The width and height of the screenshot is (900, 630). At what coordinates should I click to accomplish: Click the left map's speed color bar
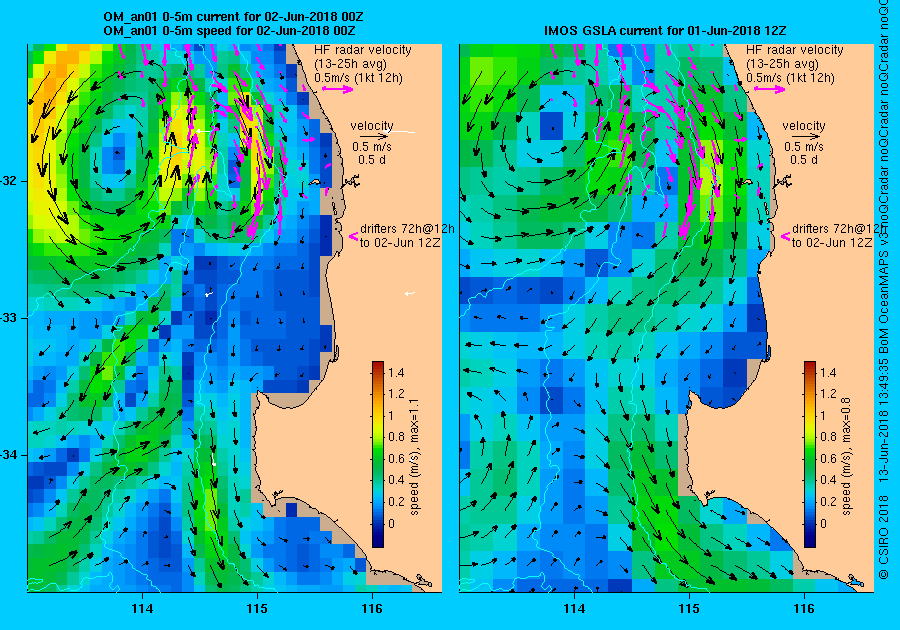(378, 454)
